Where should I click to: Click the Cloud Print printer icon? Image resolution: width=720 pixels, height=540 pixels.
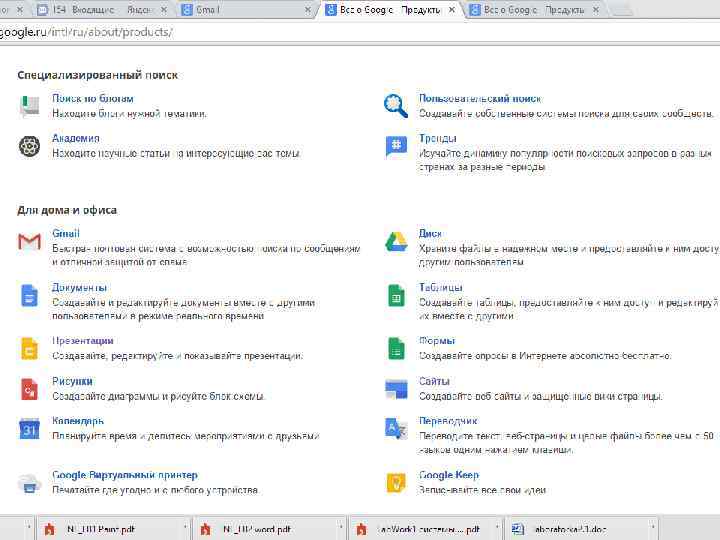(29, 484)
